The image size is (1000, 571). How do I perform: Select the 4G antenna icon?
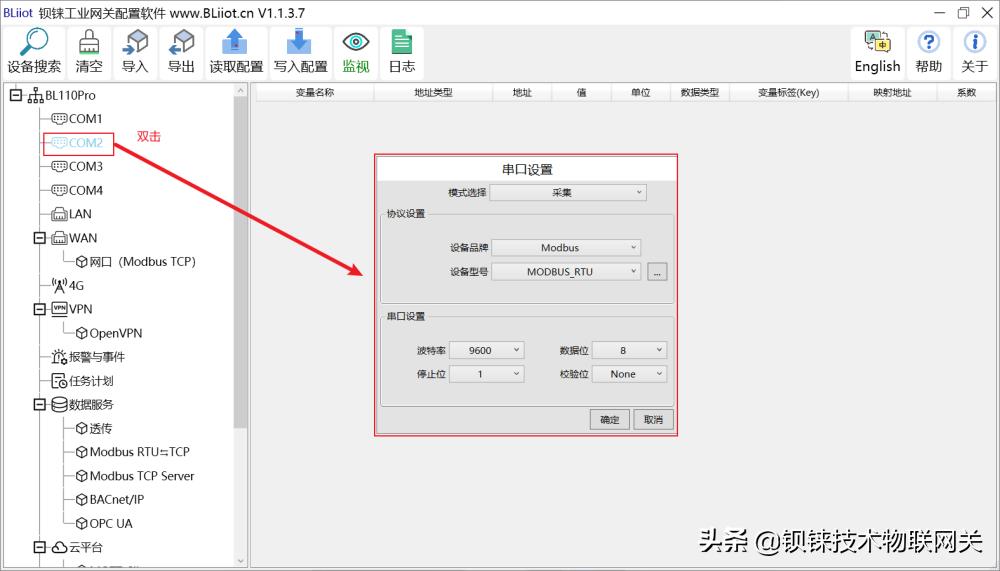pos(59,285)
